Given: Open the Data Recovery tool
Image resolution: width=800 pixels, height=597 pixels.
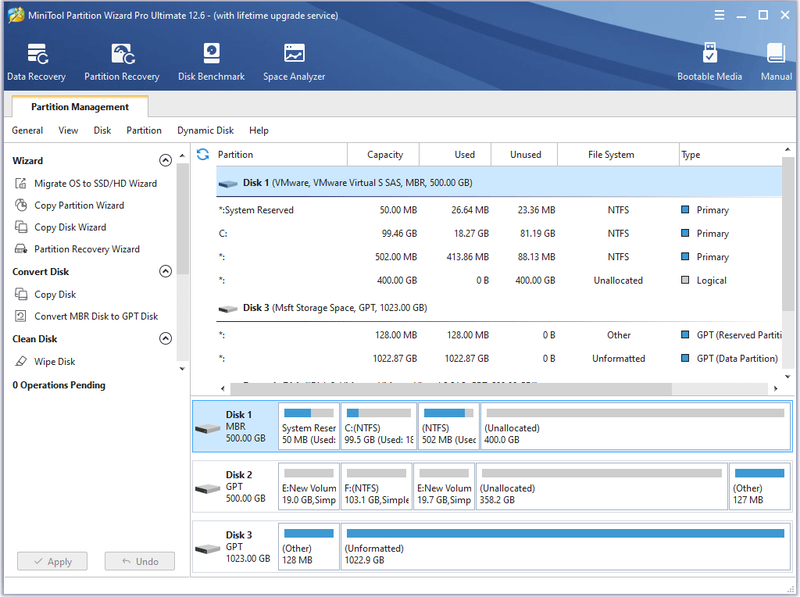Looking at the screenshot, I should [37, 62].
